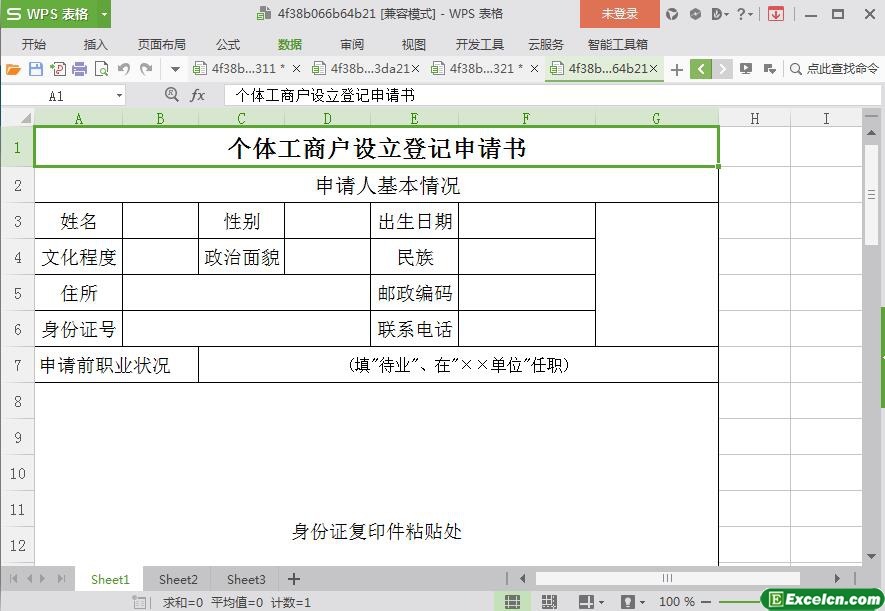The image size is (885, 611).
Task: Open the WPS 表格 application menu dropdown
Action: click(x=104, y=14)
